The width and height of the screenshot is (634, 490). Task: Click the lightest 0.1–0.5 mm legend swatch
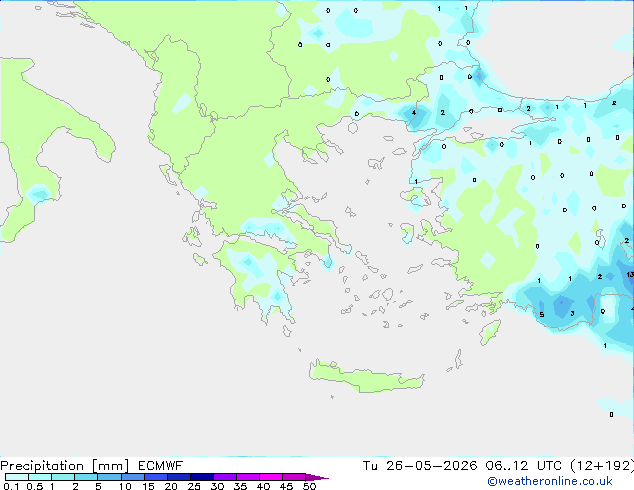(17, 477)
